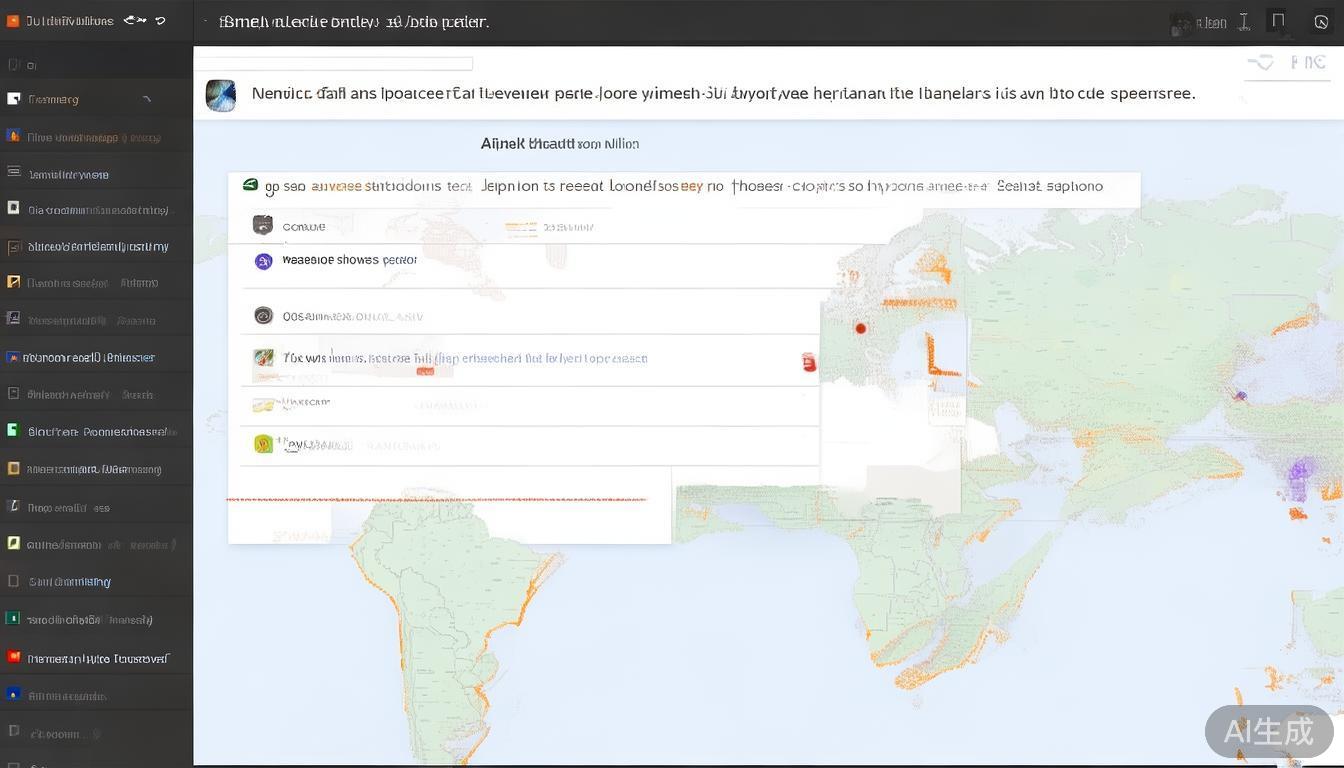Click the round dark spiral icon in third row

pos(263,316)
